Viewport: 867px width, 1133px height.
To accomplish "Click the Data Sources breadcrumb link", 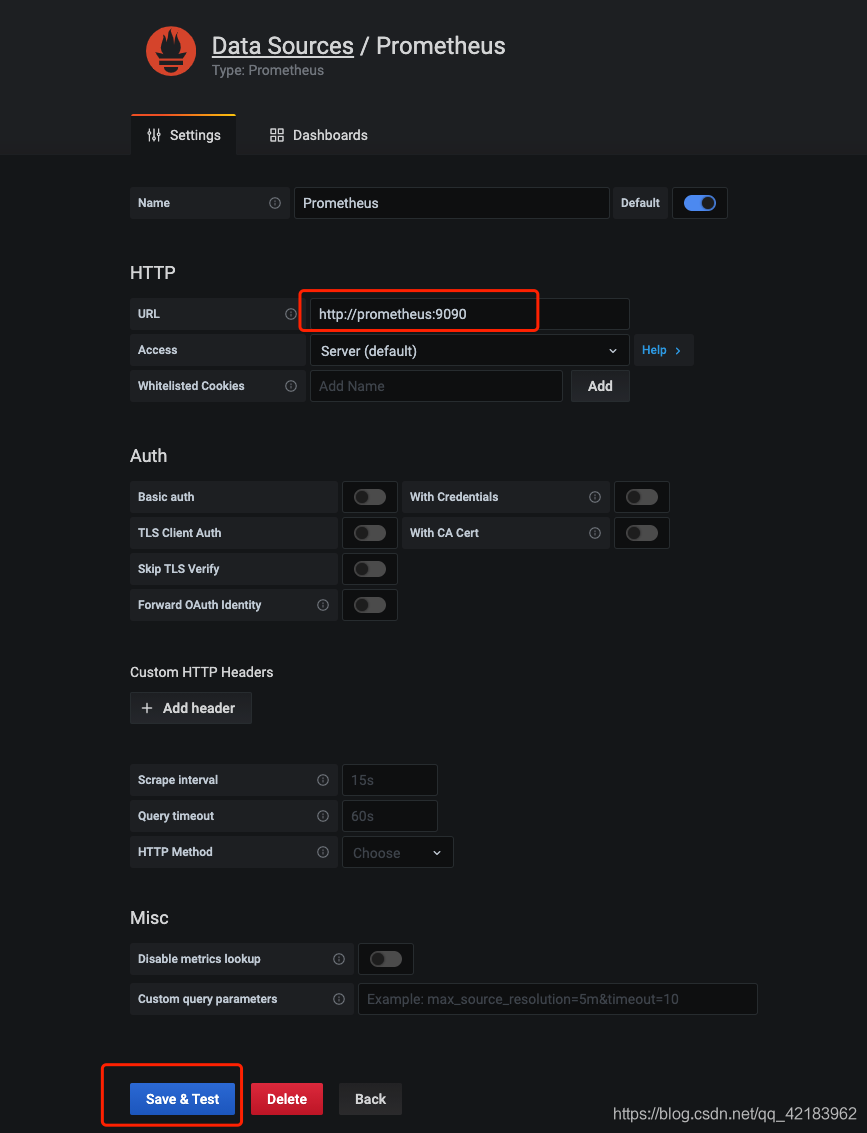I will click(282, 46).
